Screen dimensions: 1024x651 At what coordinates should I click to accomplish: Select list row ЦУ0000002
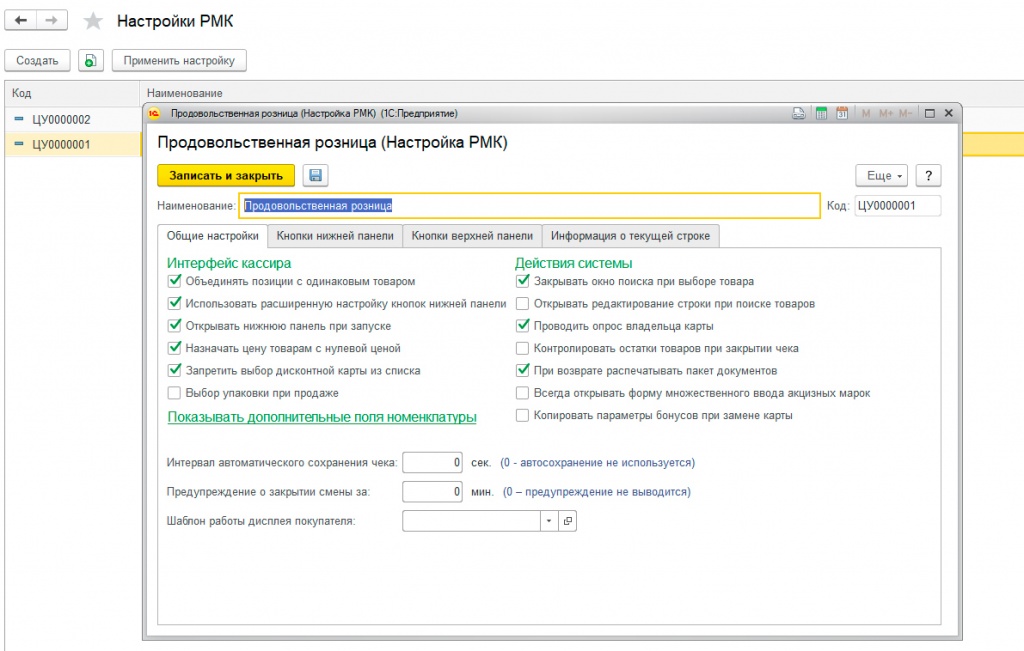[72, 119]
